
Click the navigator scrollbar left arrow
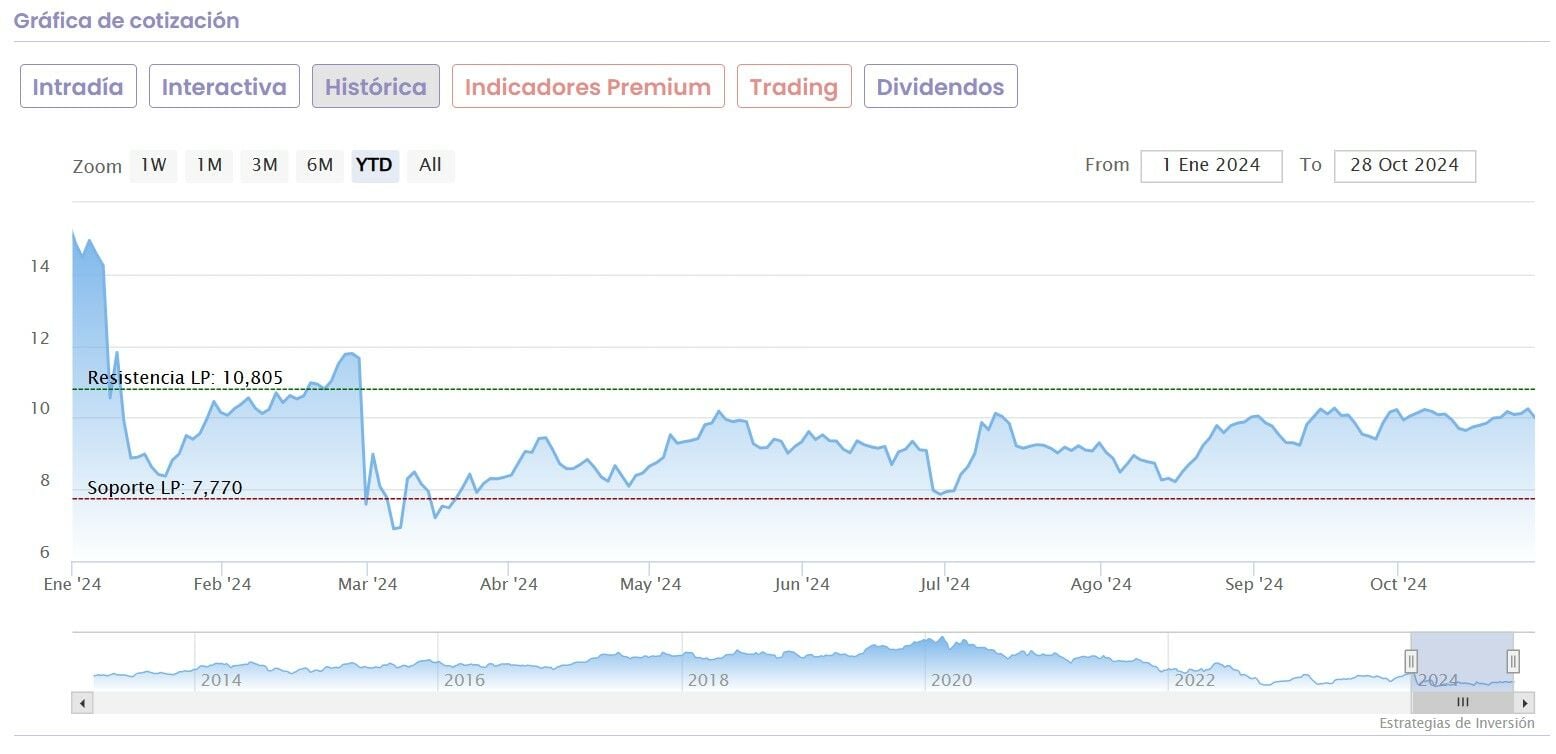point(82,703)
